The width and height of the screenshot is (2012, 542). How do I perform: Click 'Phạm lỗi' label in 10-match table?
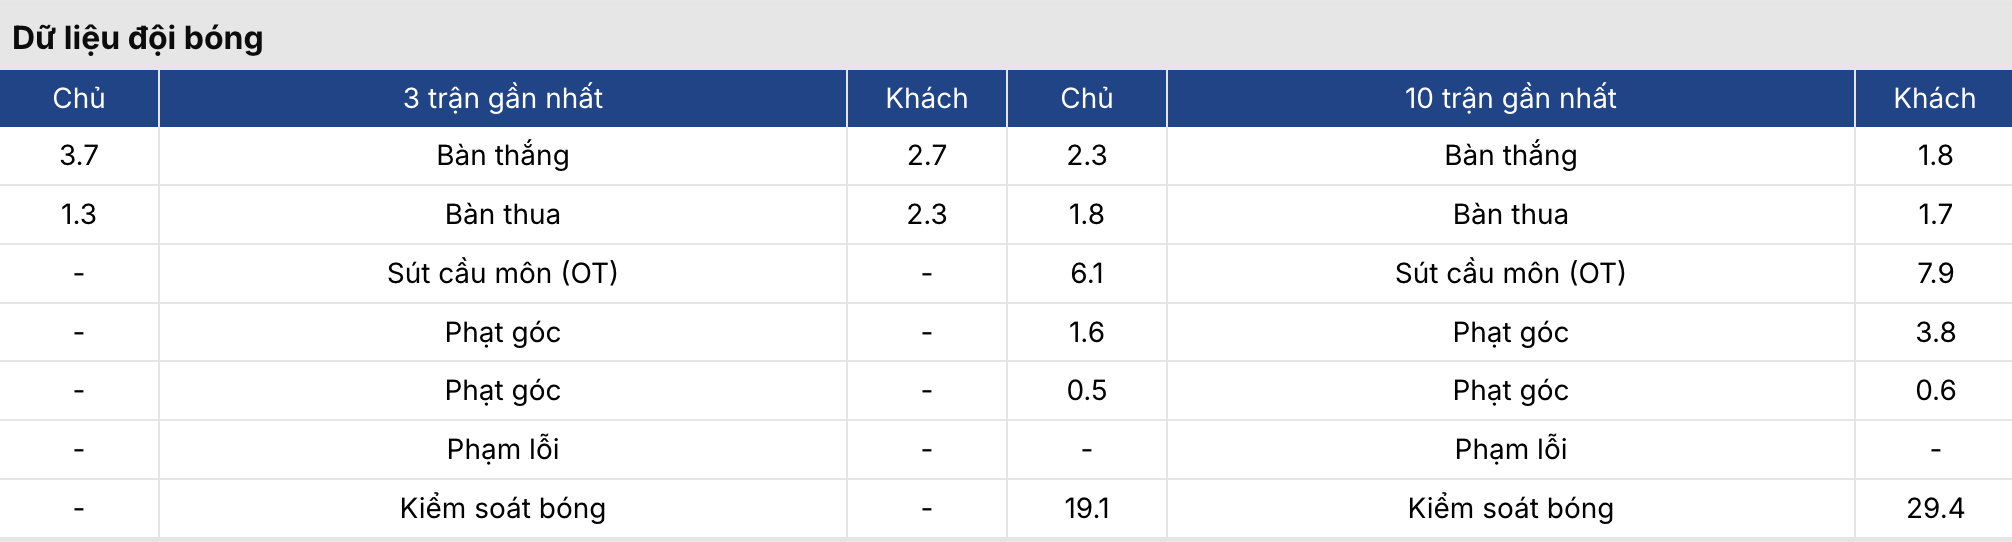click(x=1510, y=449)
